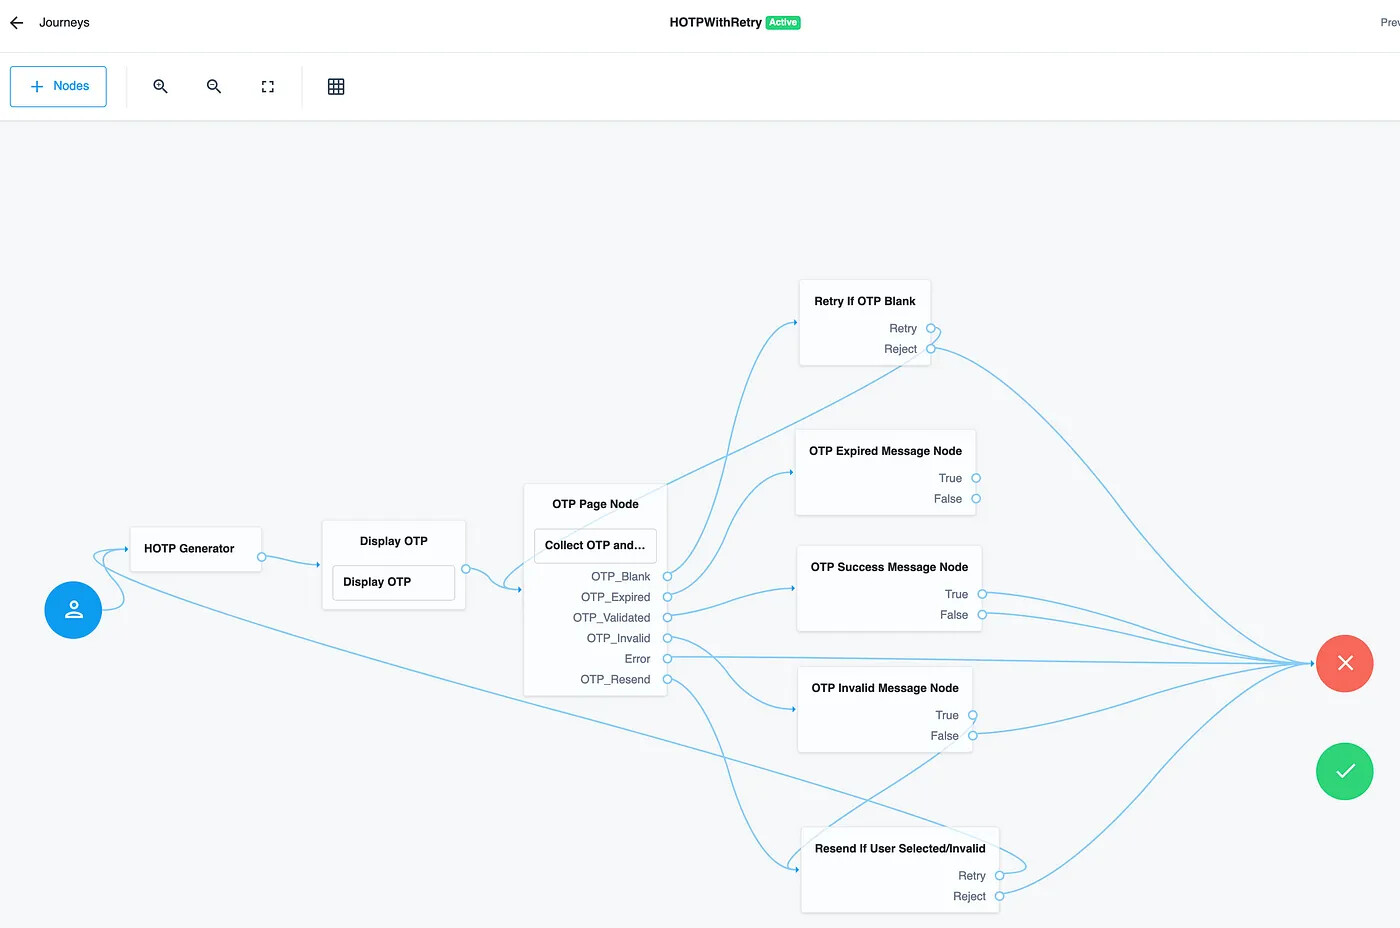Click the Journeys breadcrumb link
Image resolution: width=1400 pixels, height=928 pixels.
64,22
